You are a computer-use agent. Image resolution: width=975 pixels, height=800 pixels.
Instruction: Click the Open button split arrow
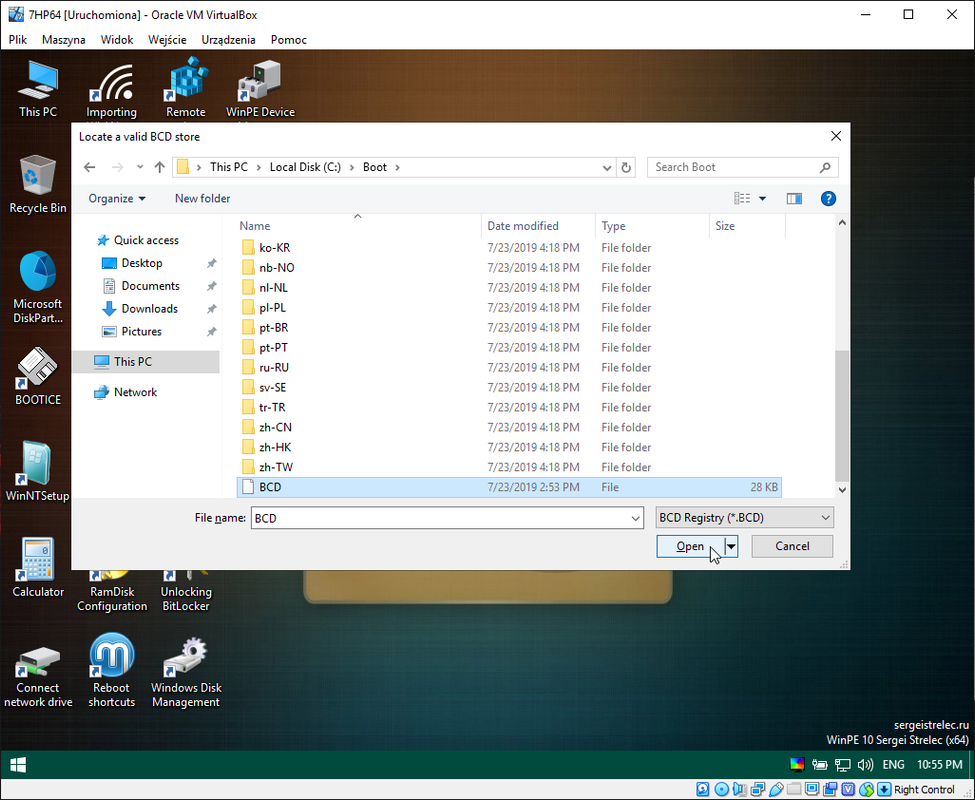pos(731,546)
